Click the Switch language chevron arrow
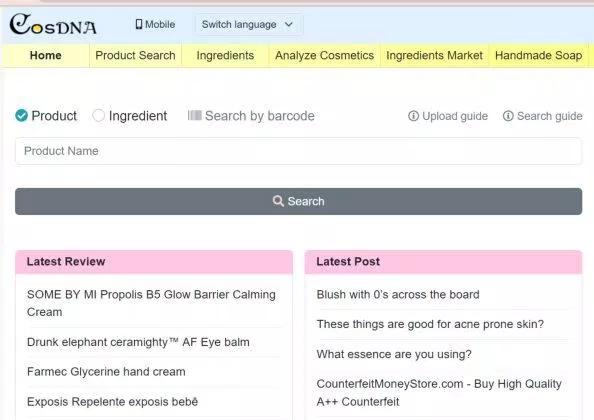Image resolution: width=594 pixels, height=420 pixels. pyautogui.click(x=289, y=25)
